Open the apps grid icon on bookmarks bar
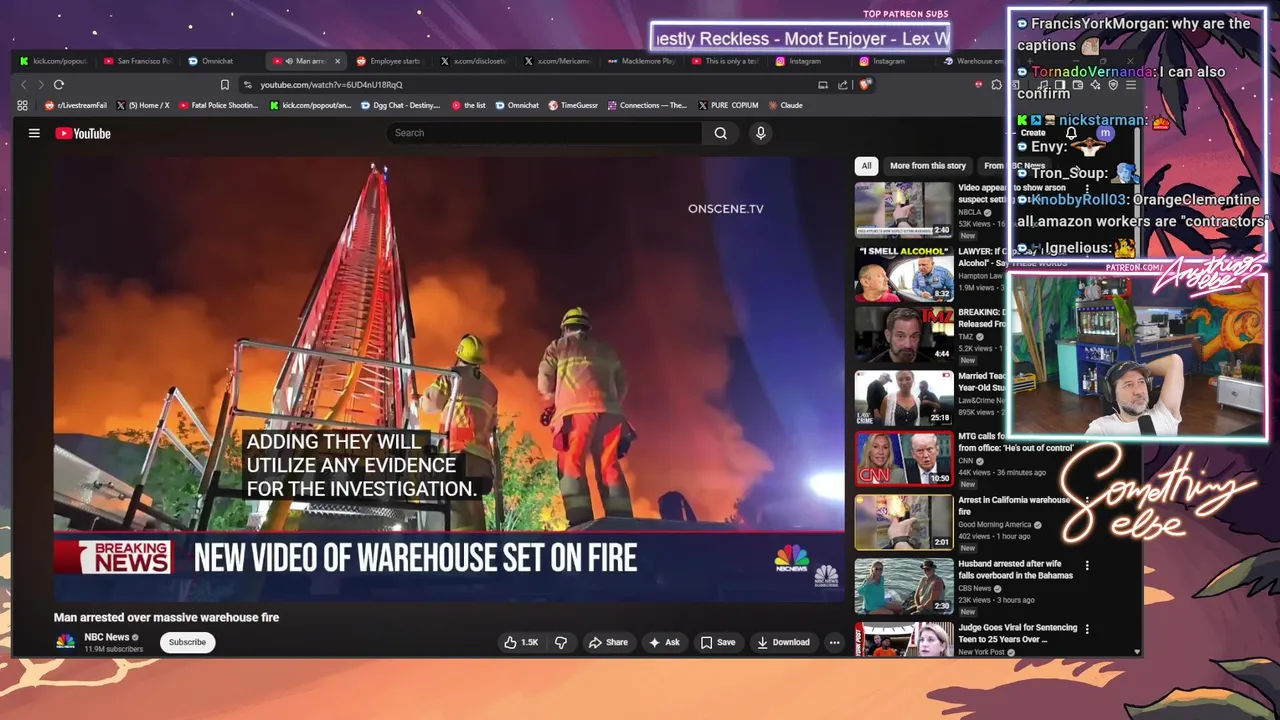1280x720 pixels. tap(22, 105)
